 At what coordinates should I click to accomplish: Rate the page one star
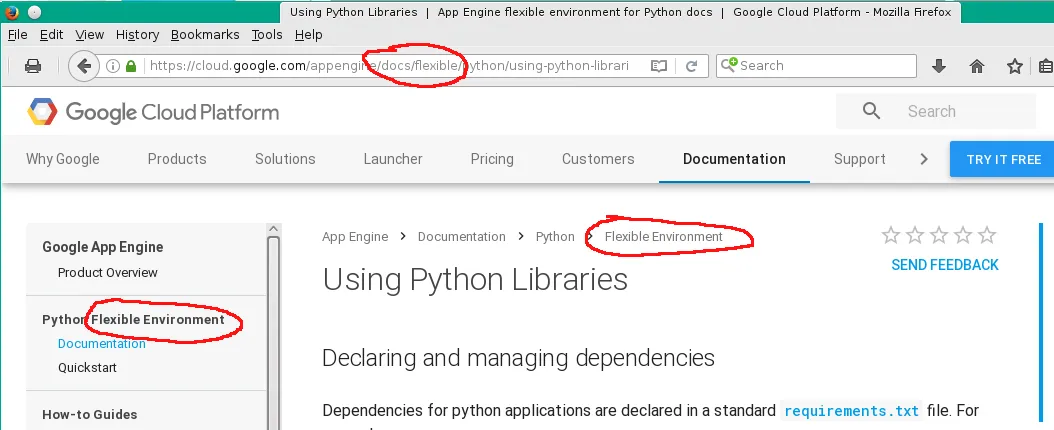891,236
